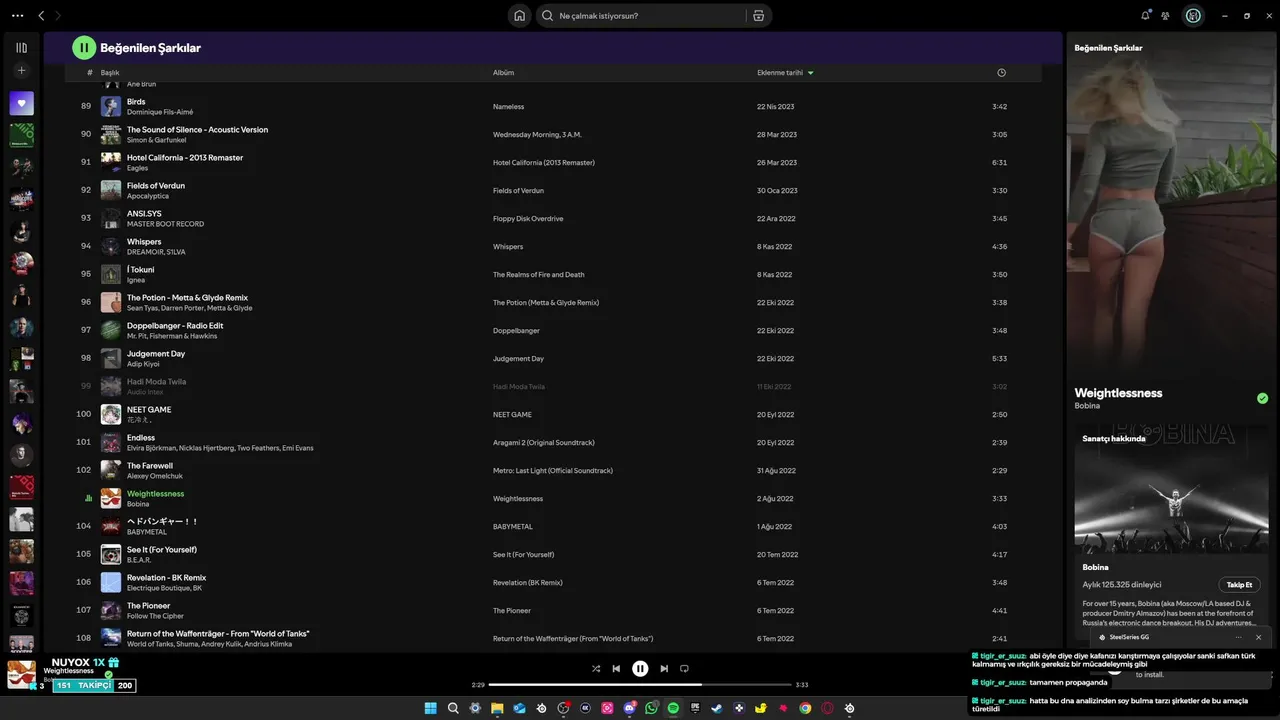Select Revelation - BK Remix track title
This screenshot has width=1280, height=720.
pos(166,578)
